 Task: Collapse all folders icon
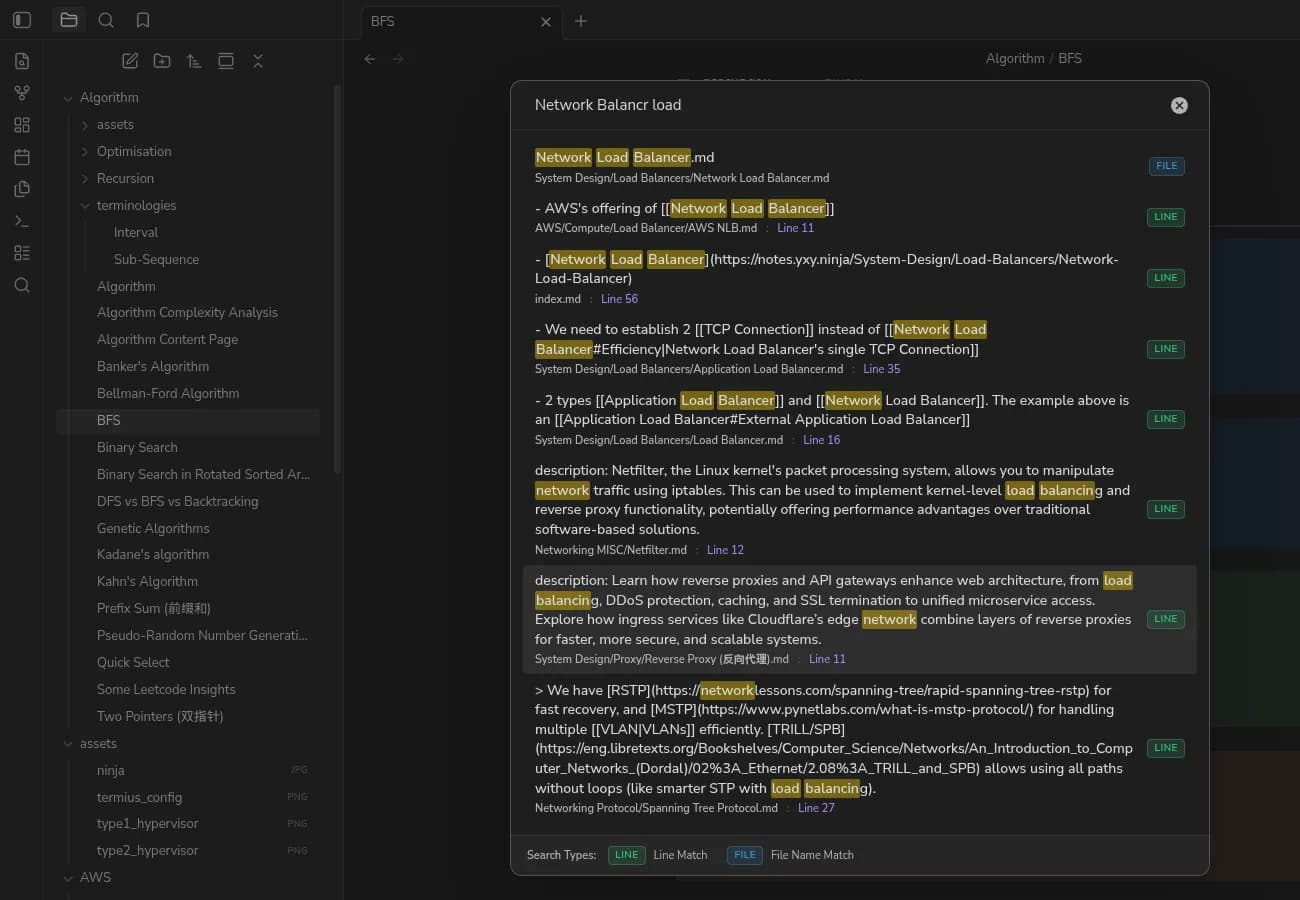(258, 61)
